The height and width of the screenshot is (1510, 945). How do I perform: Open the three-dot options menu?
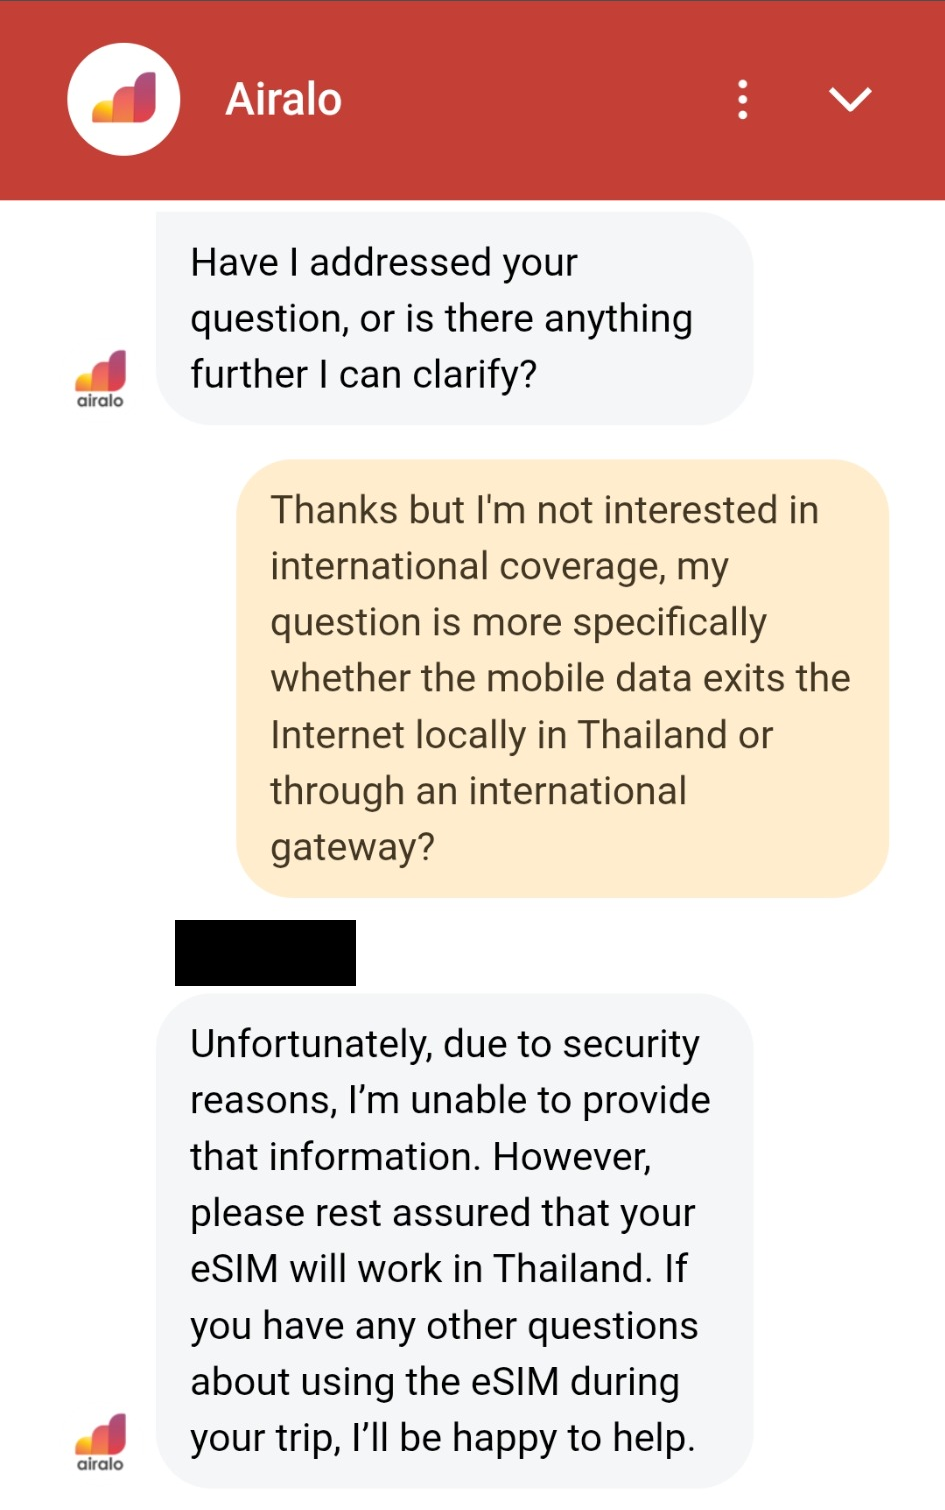[x=742, y=100]
